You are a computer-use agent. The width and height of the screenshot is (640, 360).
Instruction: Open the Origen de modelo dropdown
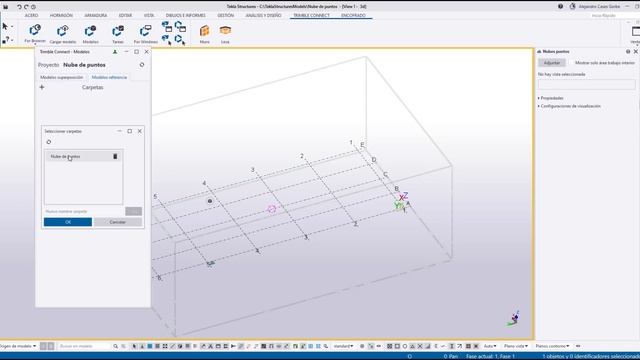18,346
